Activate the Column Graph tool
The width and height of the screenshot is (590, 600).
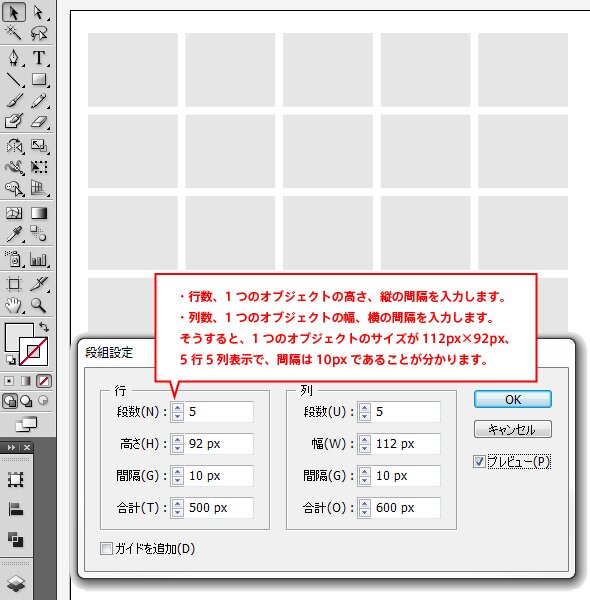click(38, 259)
